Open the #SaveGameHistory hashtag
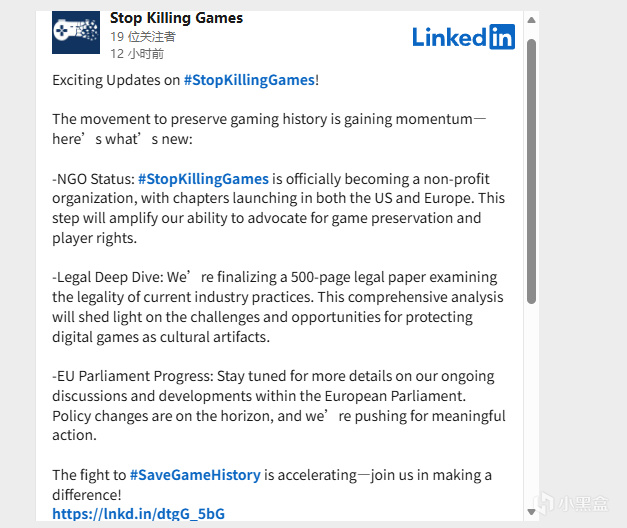The image size is (627, 528). point(195,475)
